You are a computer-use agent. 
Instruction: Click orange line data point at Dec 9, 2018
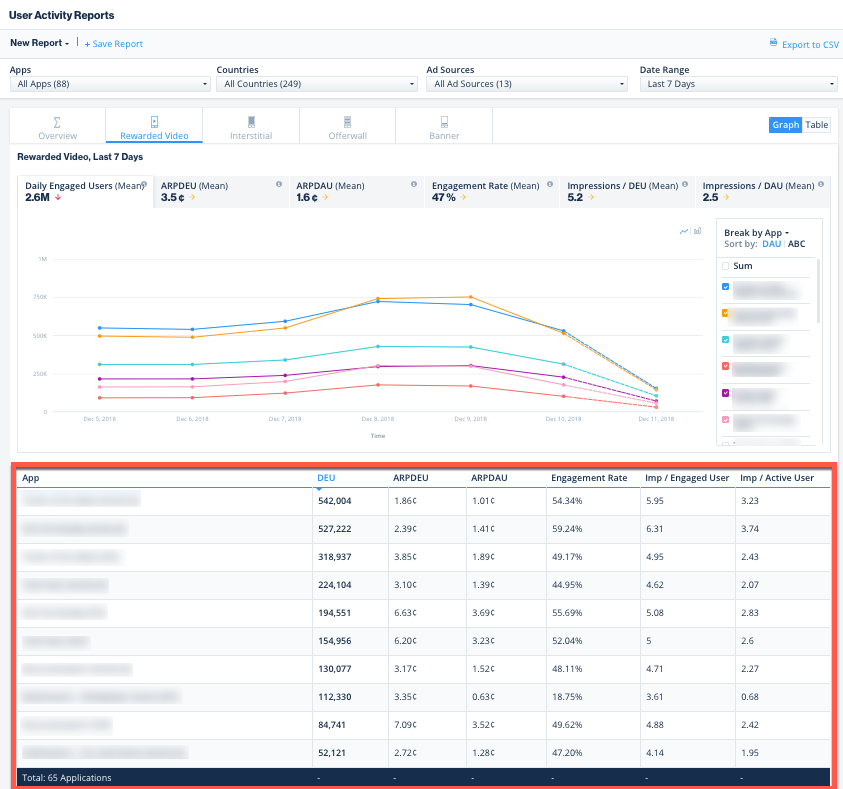point(471,297)
